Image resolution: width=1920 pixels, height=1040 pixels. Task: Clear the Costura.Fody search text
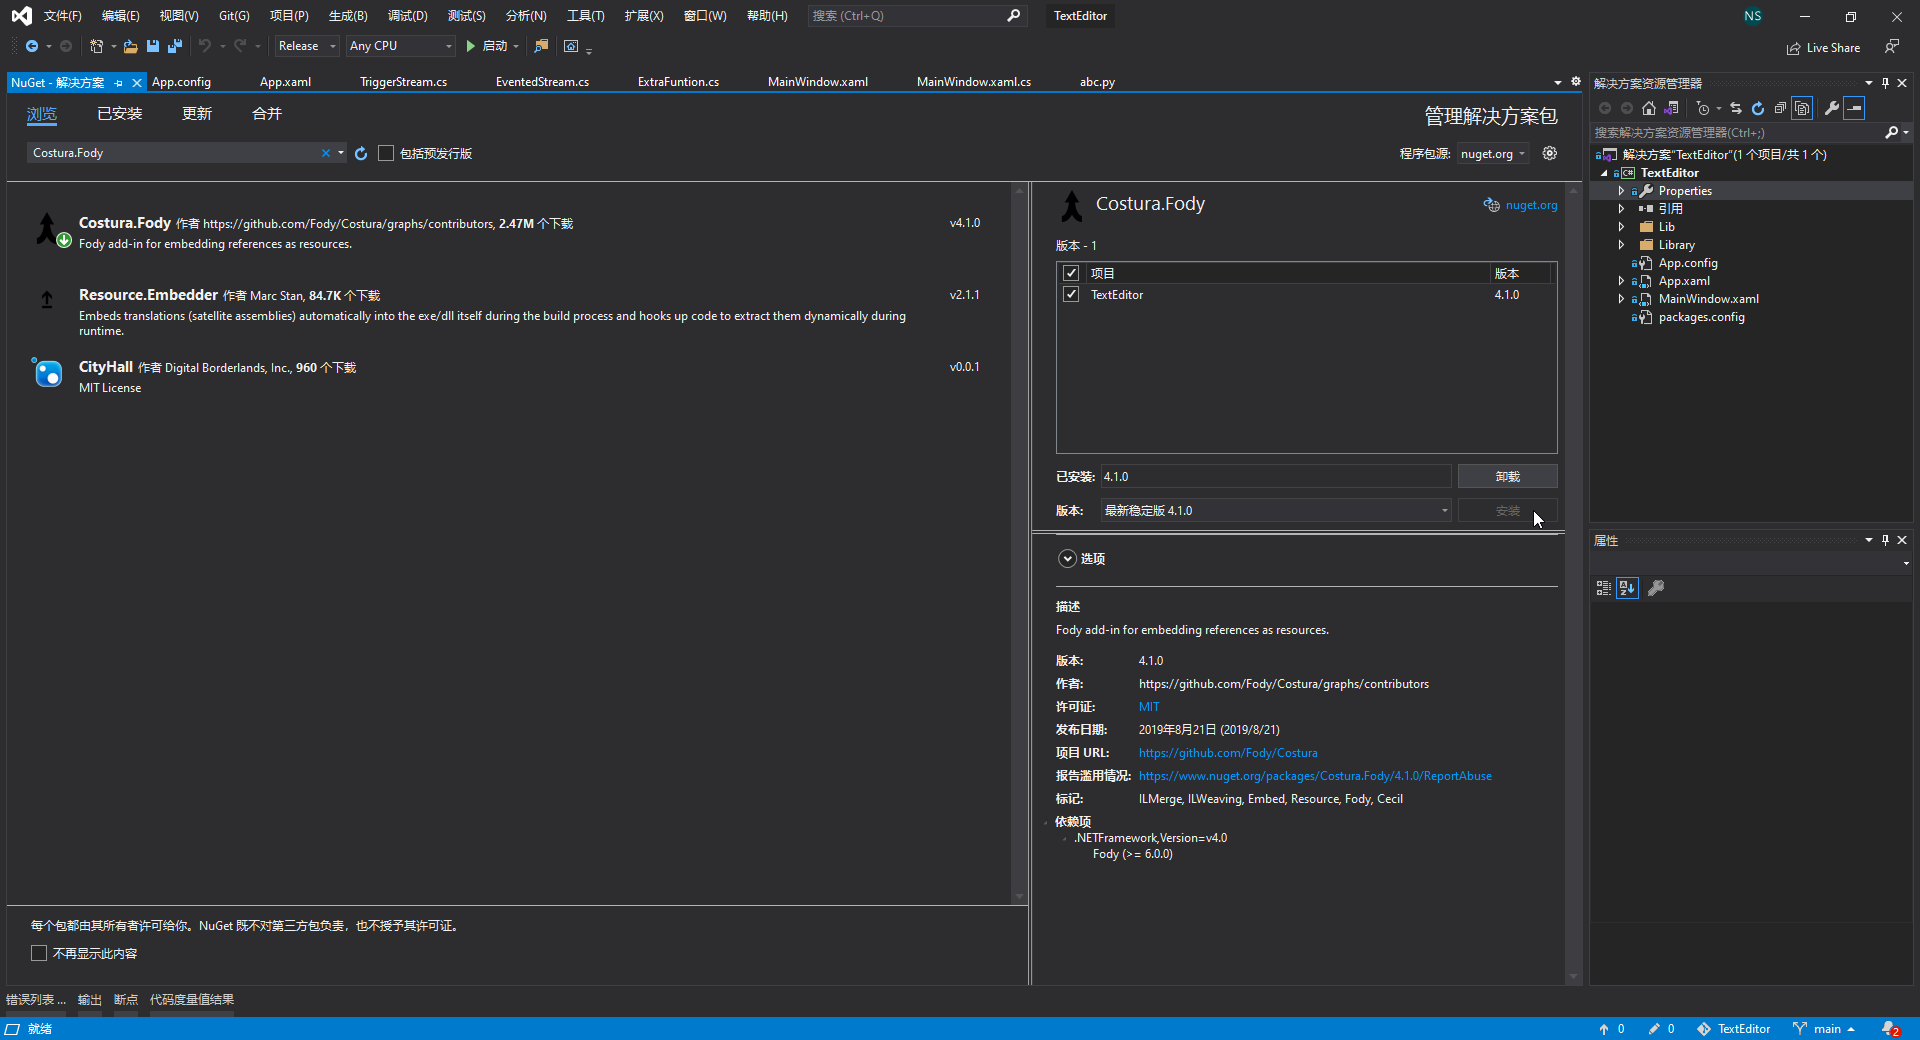325,153
